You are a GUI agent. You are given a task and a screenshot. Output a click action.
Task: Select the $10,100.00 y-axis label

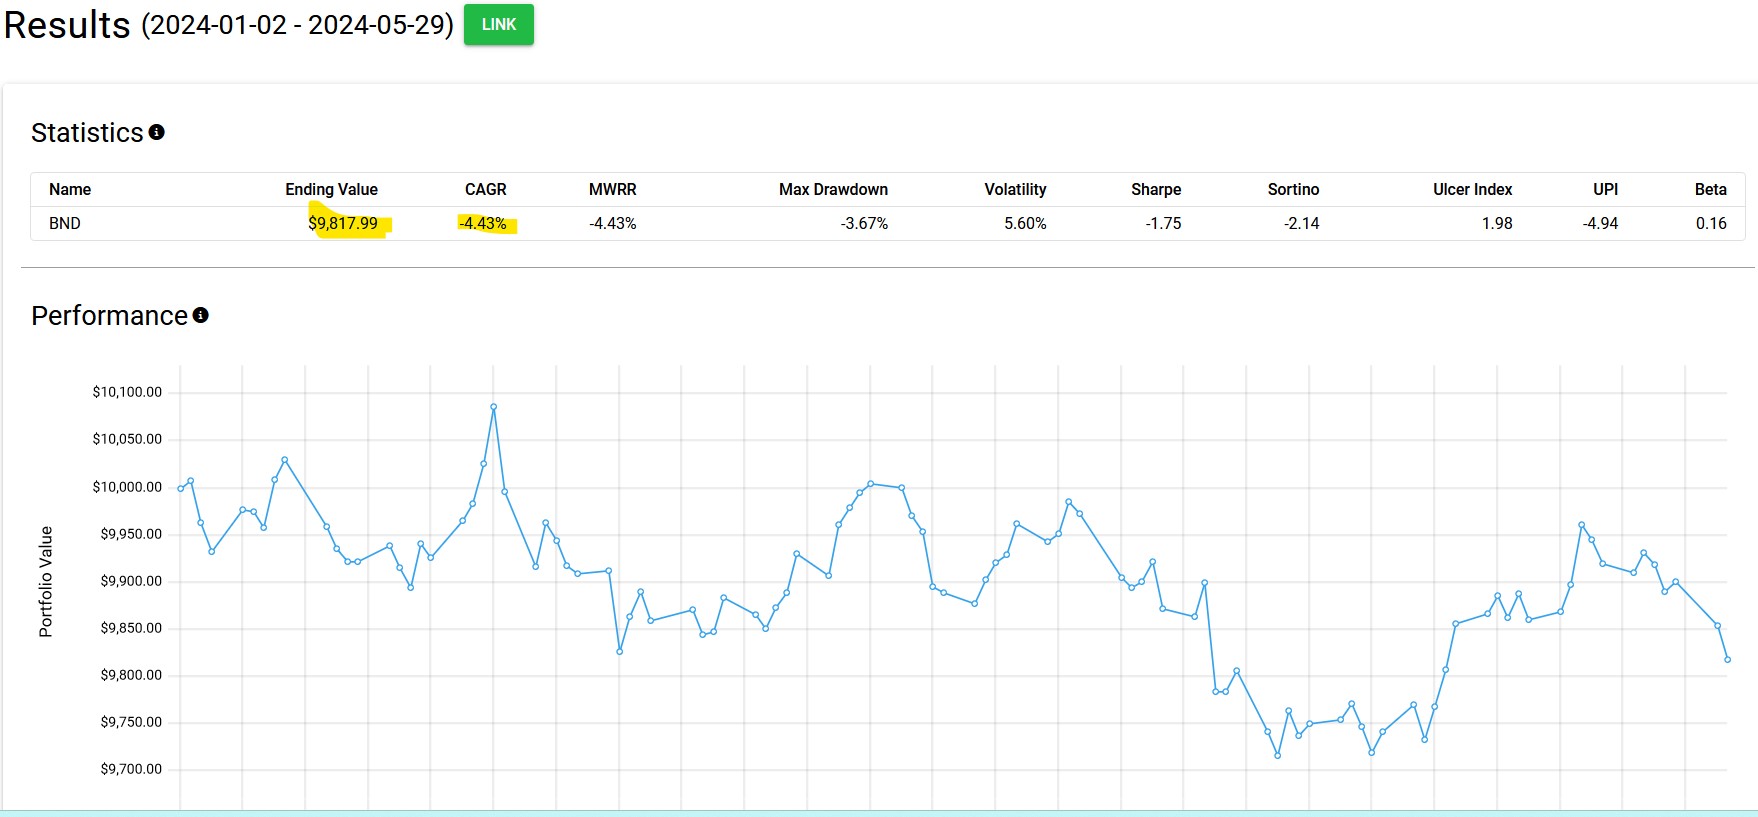(x=127, y=392)
